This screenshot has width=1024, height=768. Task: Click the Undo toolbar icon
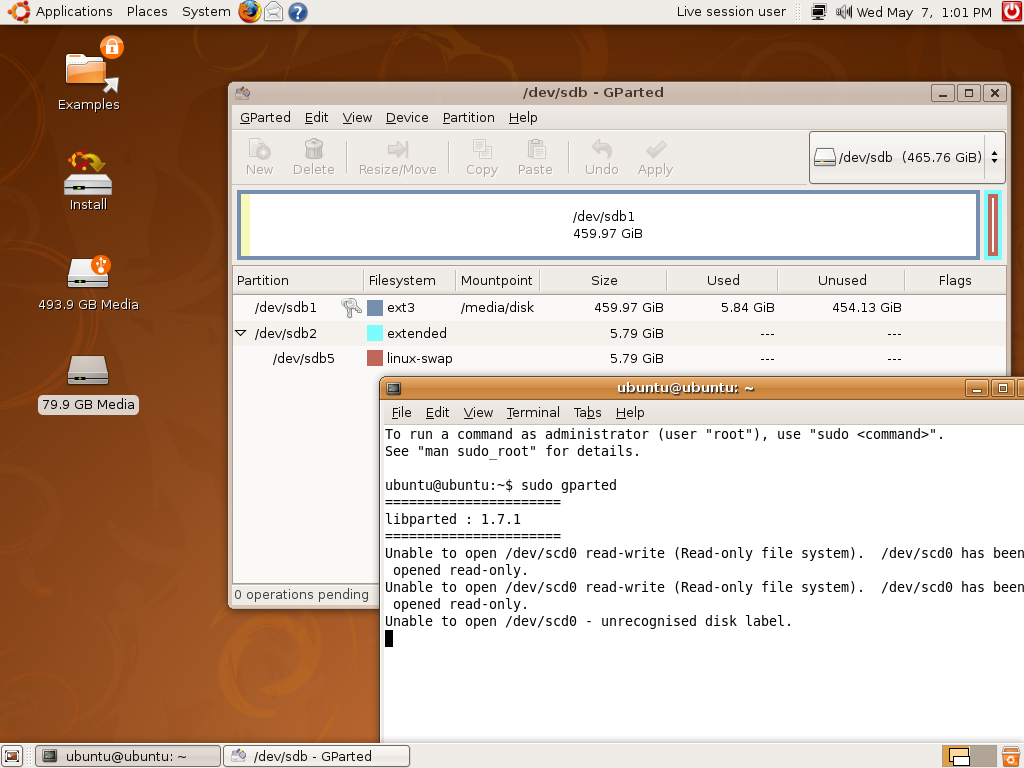click(601, 157)
